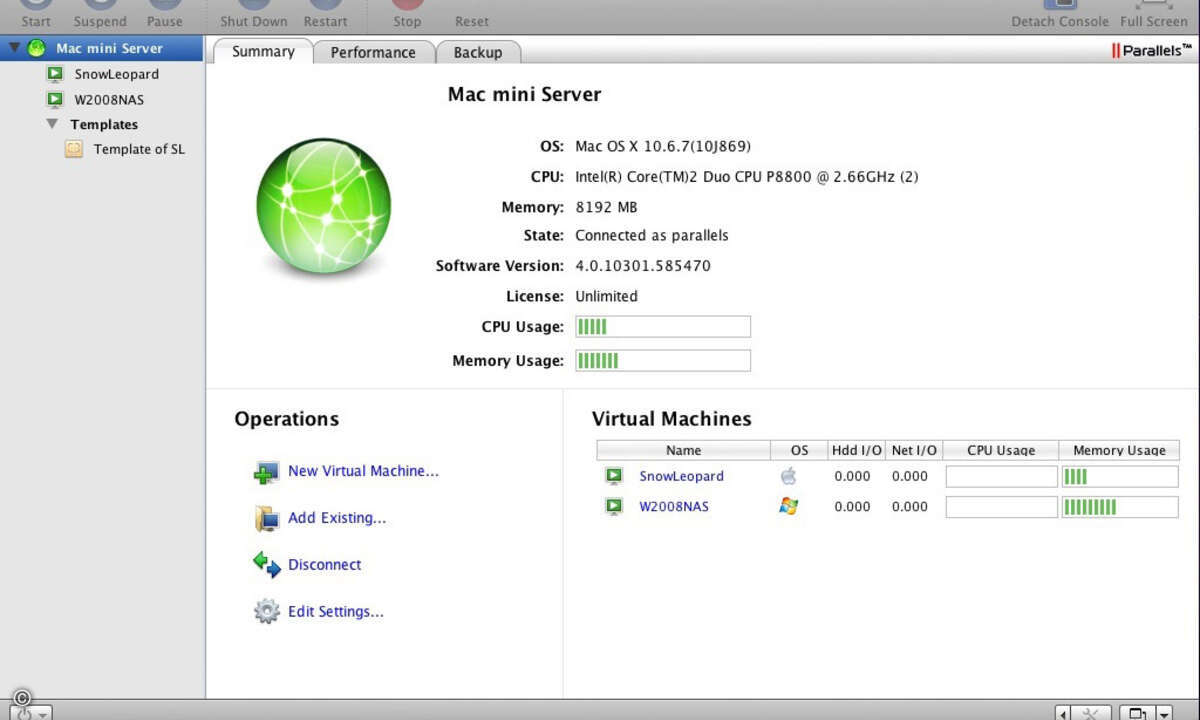Click the License value "Unlimited"

click(x=606, y=296)
